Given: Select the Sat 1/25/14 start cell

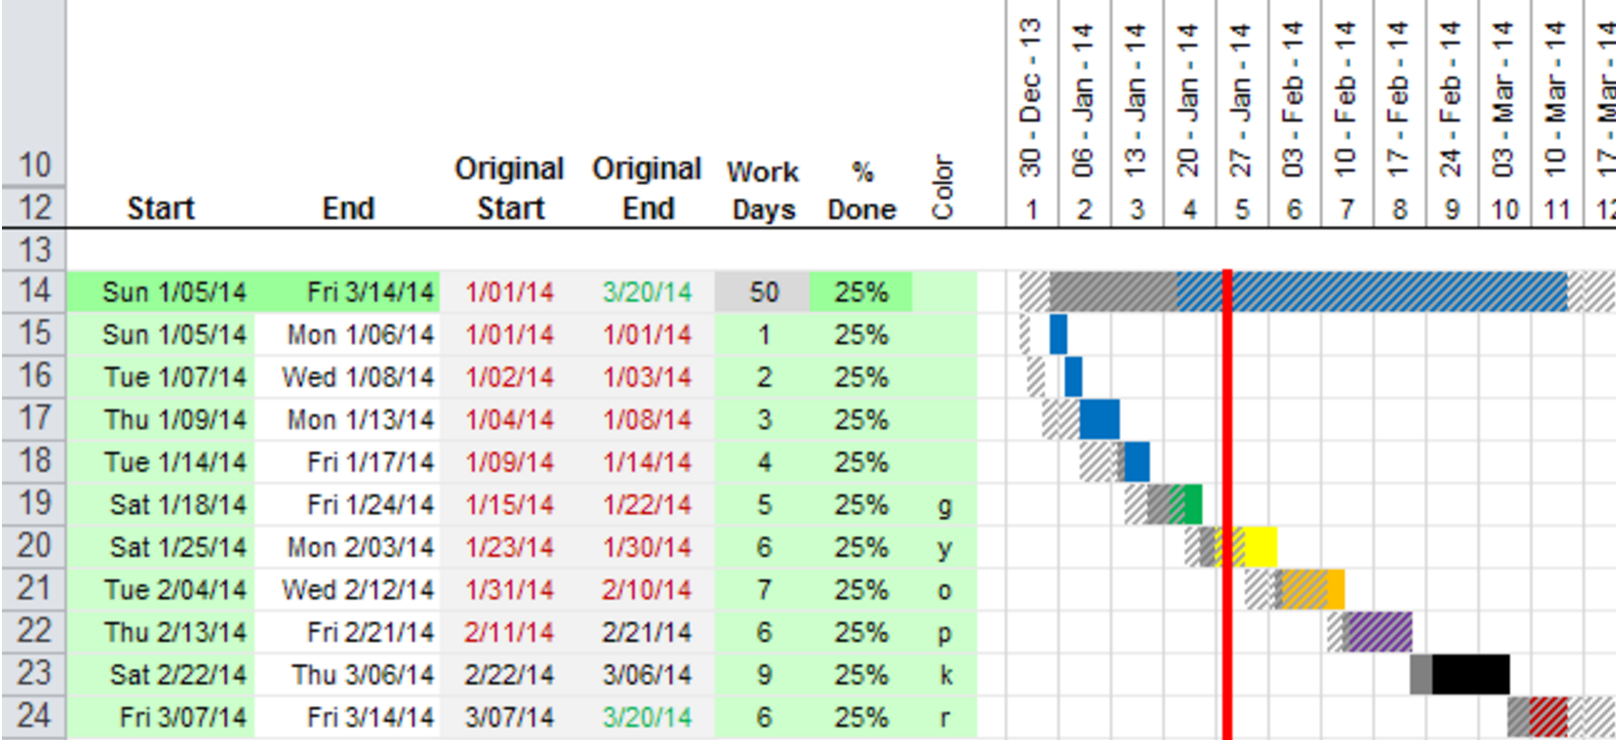Looking at the screenshot, I should click(161, 547).
